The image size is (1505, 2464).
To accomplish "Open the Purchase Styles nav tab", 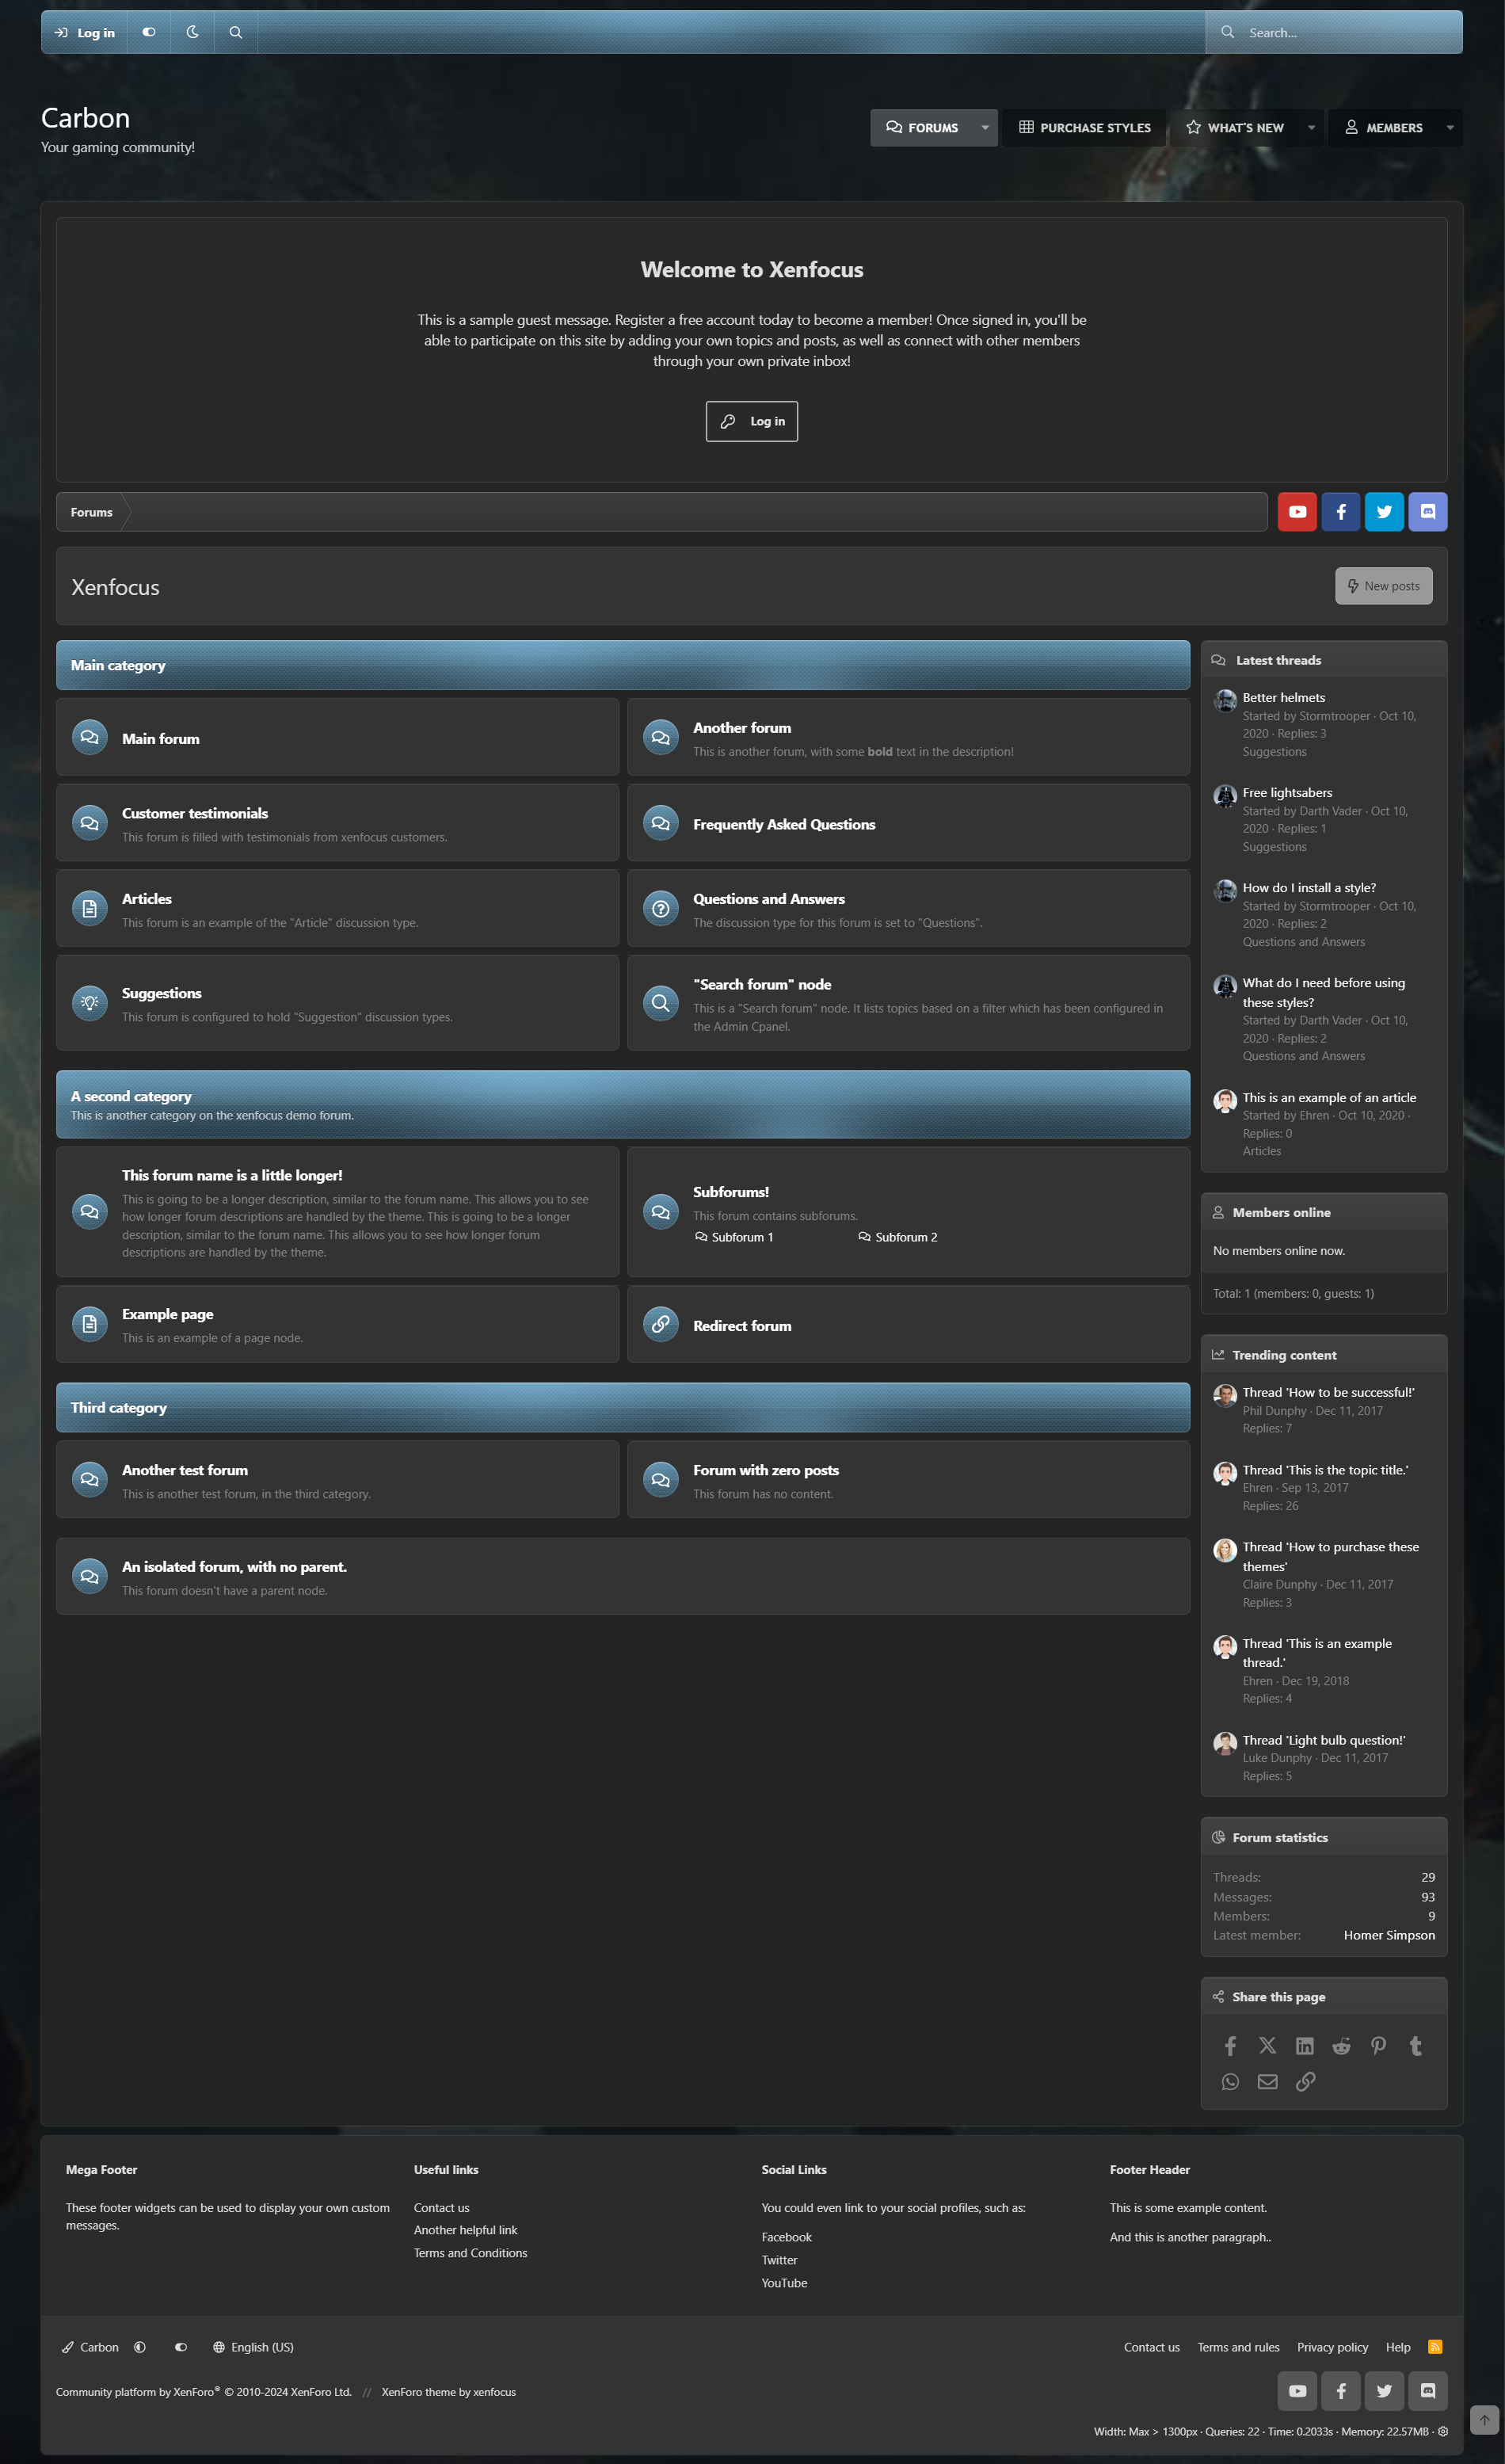I will pyautogui.click(x=1084, y=128).
